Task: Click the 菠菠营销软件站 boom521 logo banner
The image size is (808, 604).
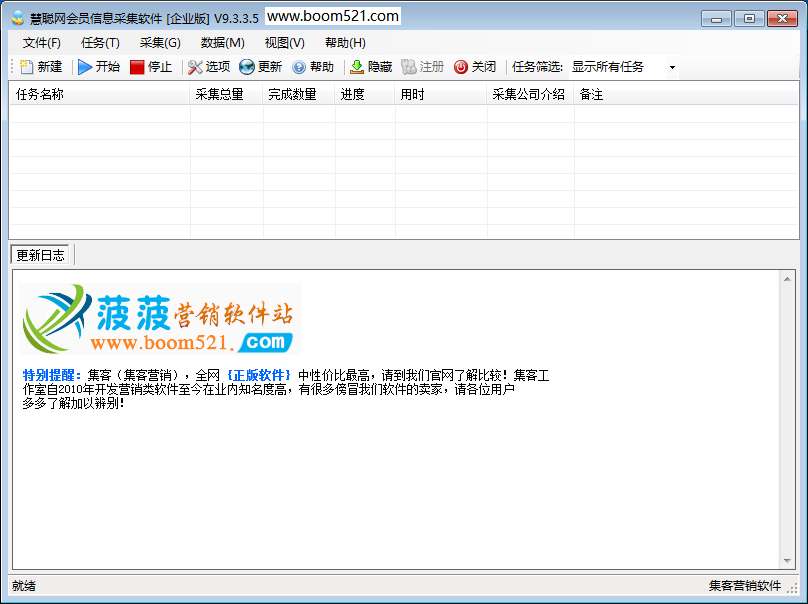Action: (x=160, y=318)
